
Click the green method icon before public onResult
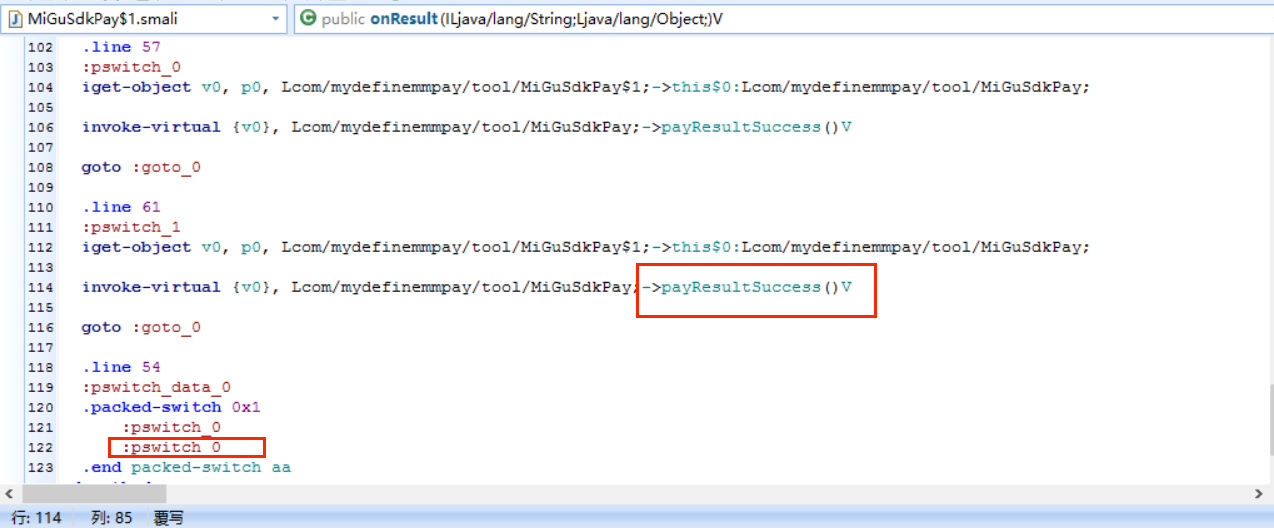pyautogui.click(x=308, y=18)
